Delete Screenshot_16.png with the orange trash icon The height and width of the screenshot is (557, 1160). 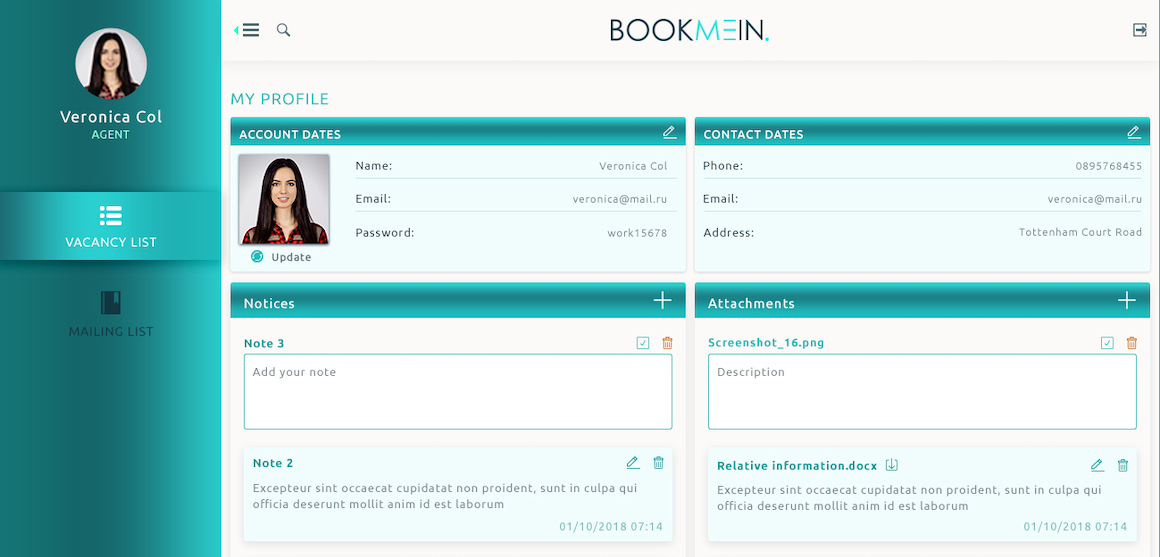[1131, 343]
